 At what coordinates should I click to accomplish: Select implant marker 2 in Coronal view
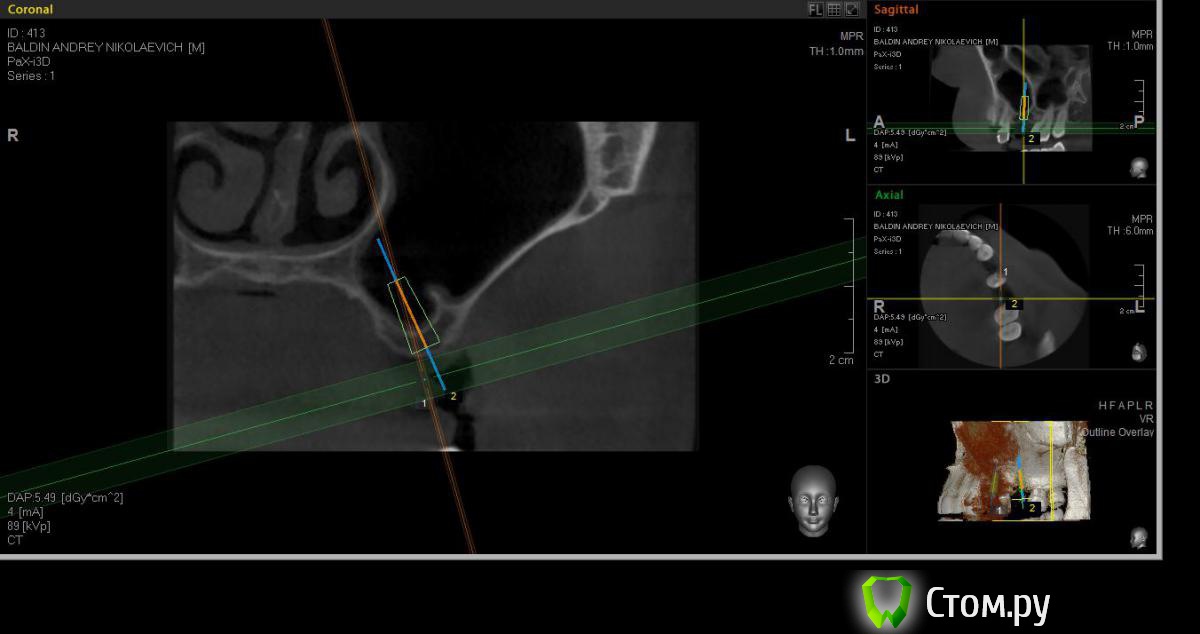click(x=453, y=396)
